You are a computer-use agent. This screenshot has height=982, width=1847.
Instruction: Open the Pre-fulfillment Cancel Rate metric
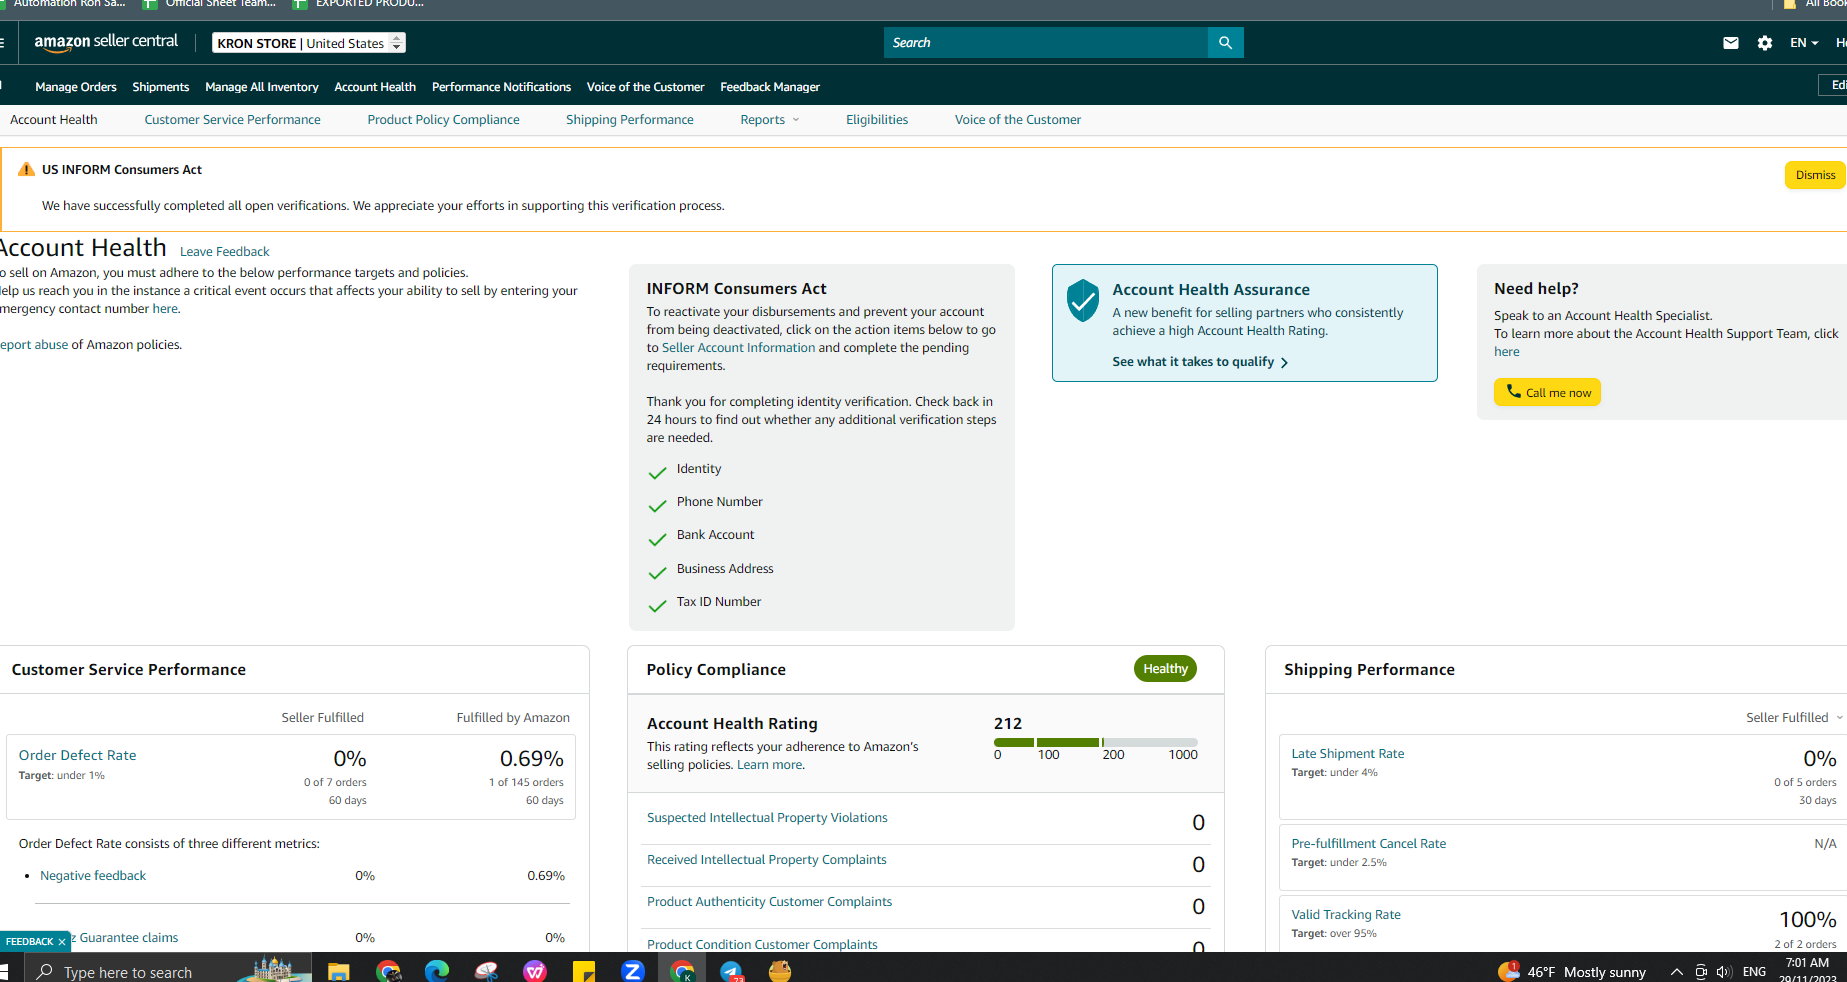point(1369,844)
